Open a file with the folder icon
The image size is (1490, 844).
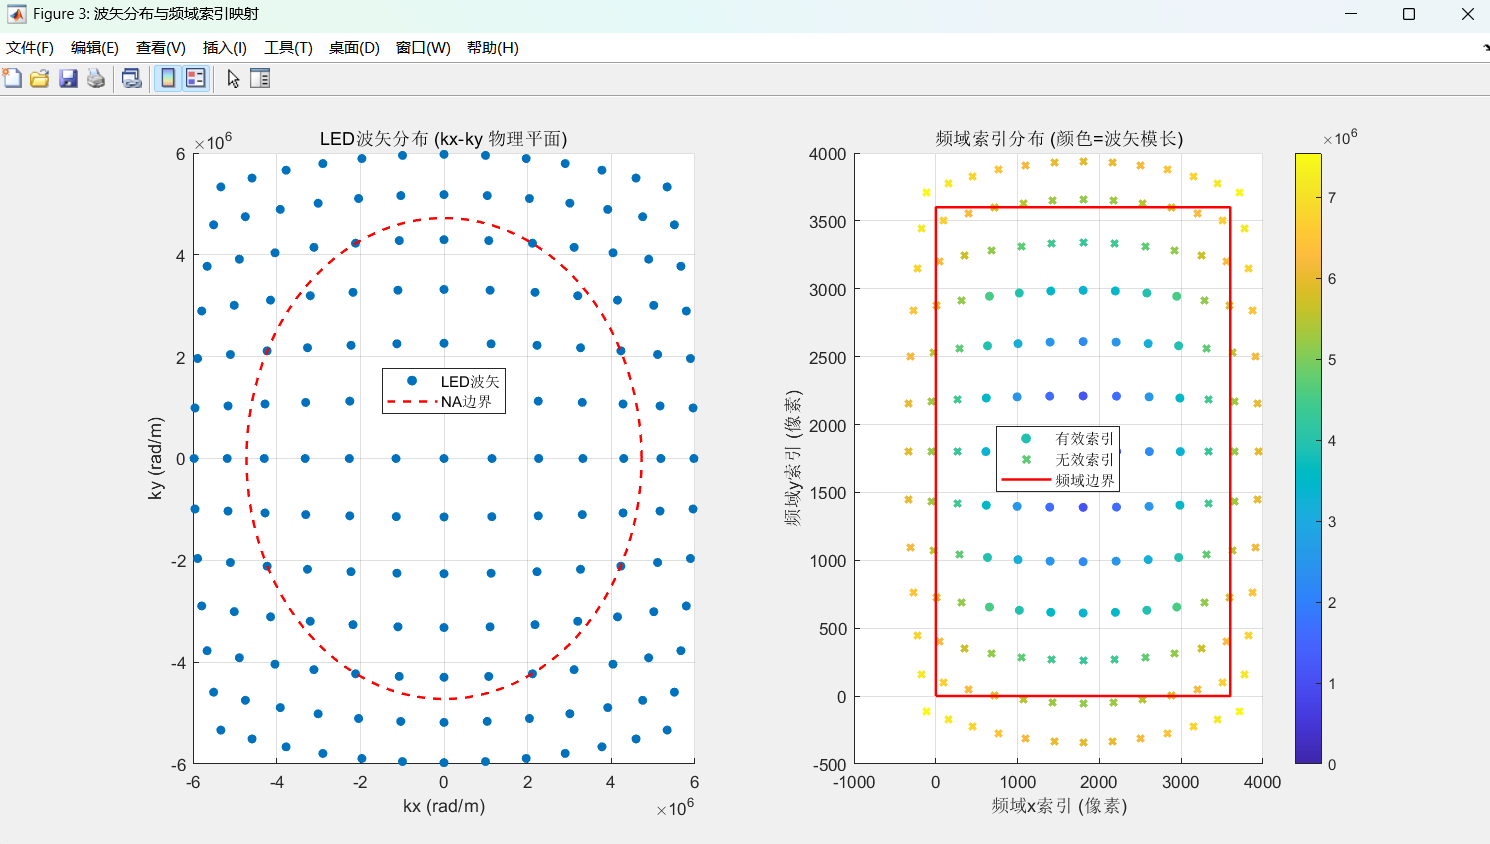point(40,78)
